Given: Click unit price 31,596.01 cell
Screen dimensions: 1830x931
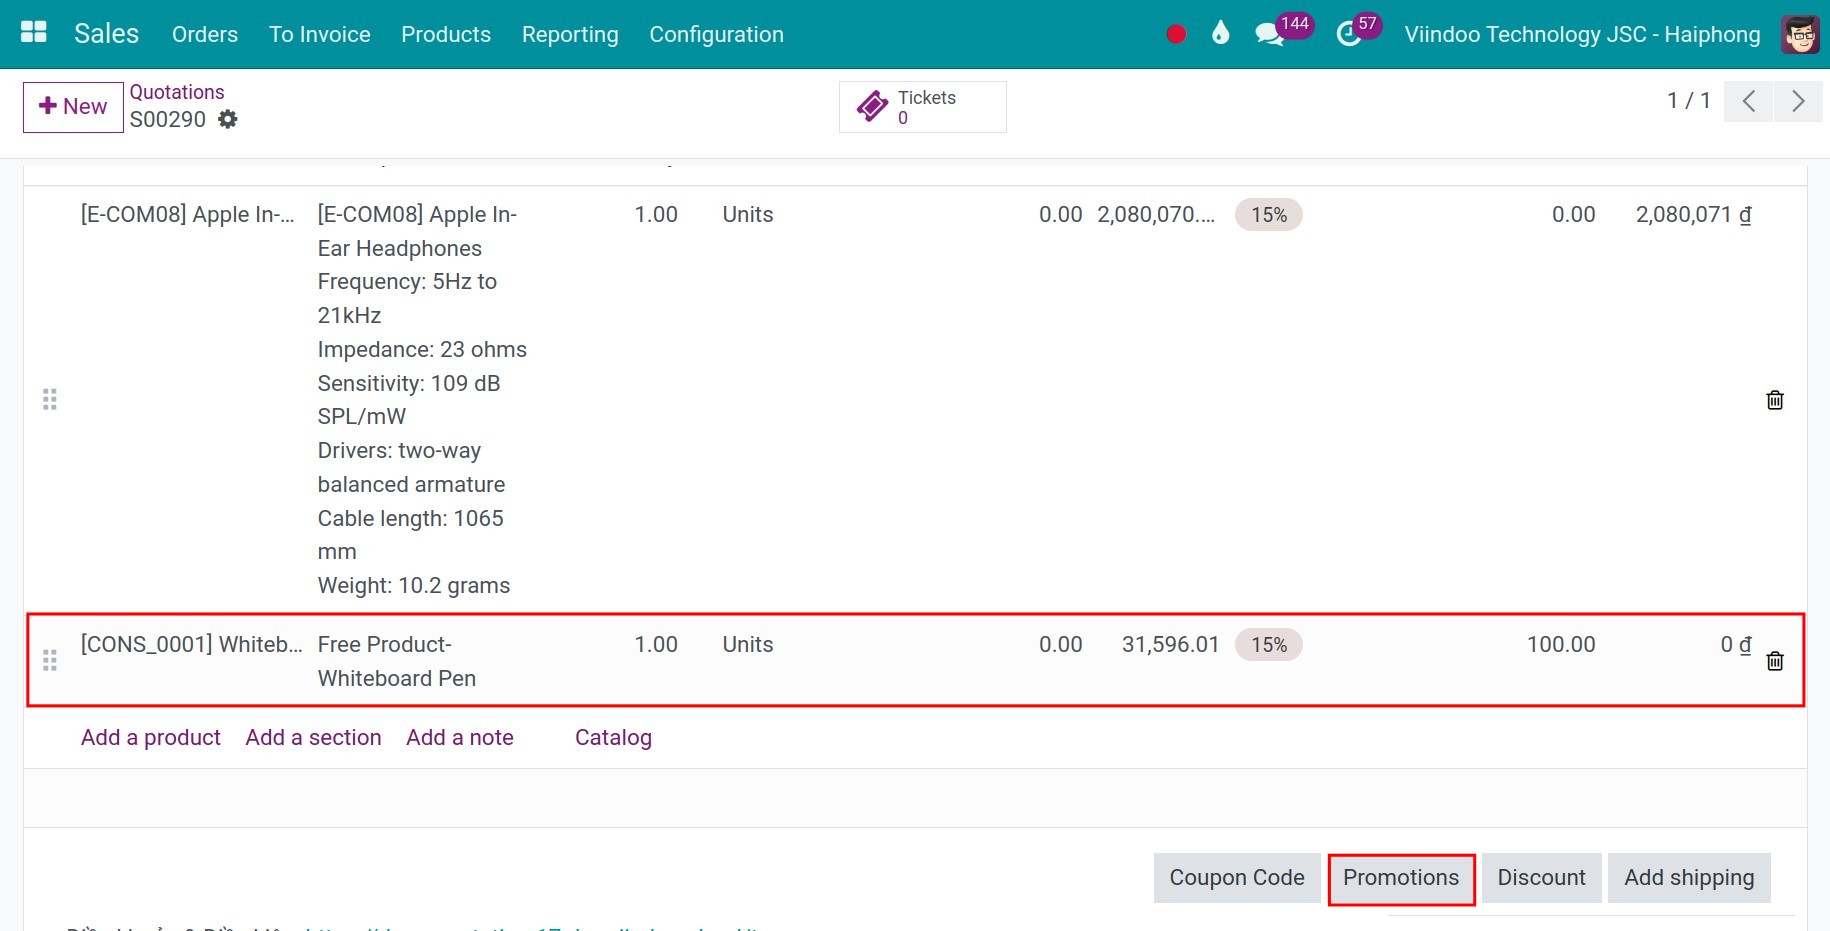Looking at the screenshot, I should (x=1171, y=645).
